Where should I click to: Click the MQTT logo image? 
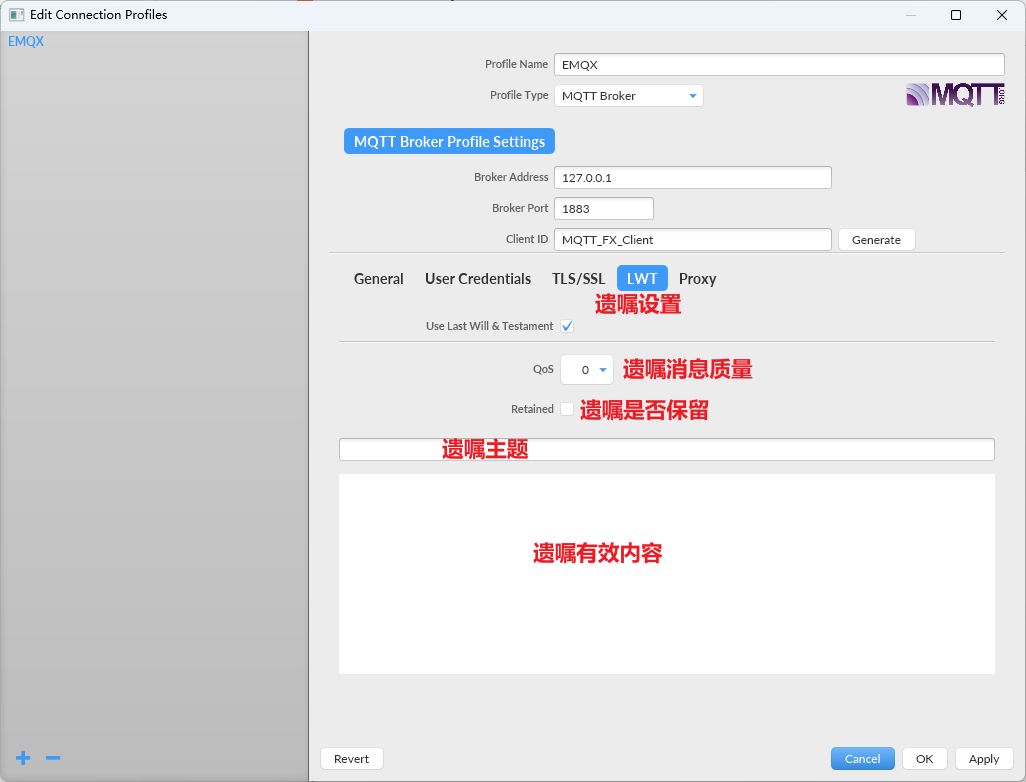point(955,95)
